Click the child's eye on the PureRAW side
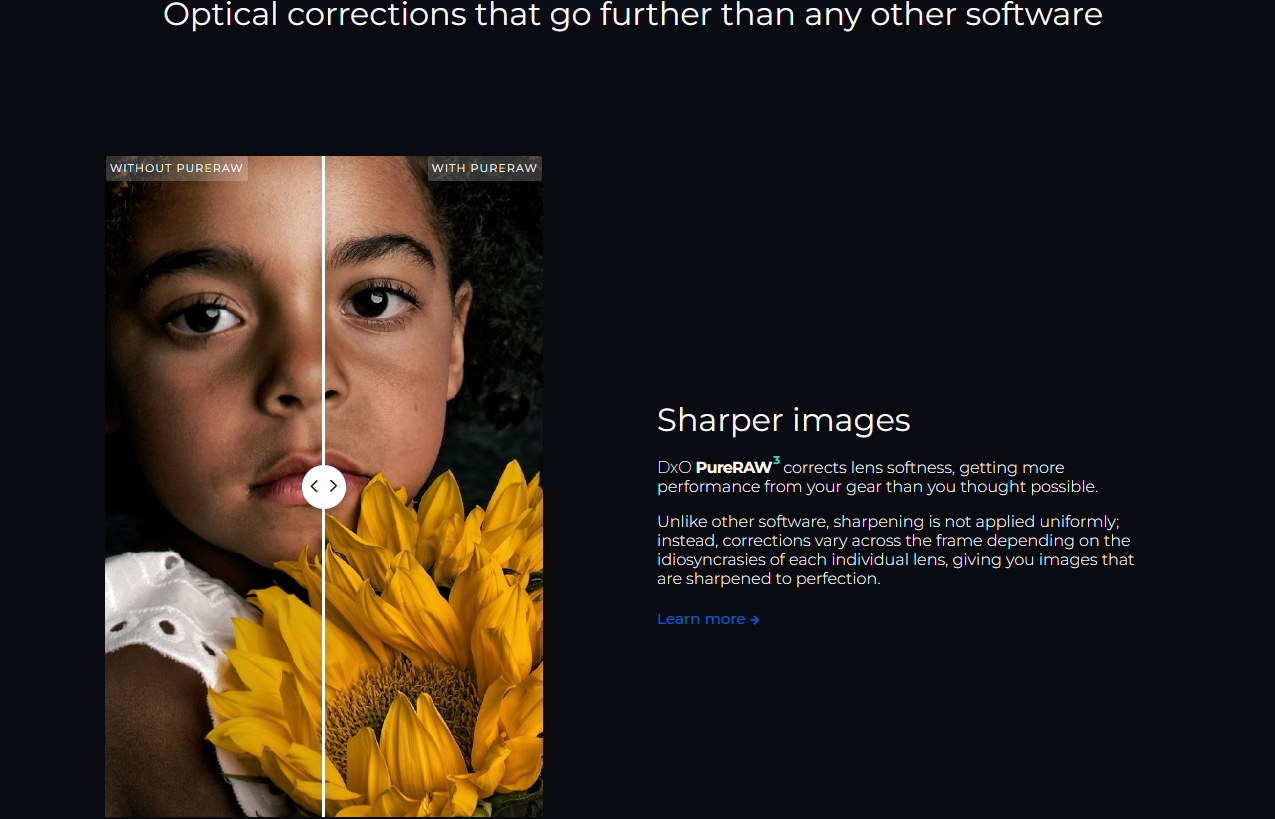This screenshot has height=819, width=1275. coord(374,300)
